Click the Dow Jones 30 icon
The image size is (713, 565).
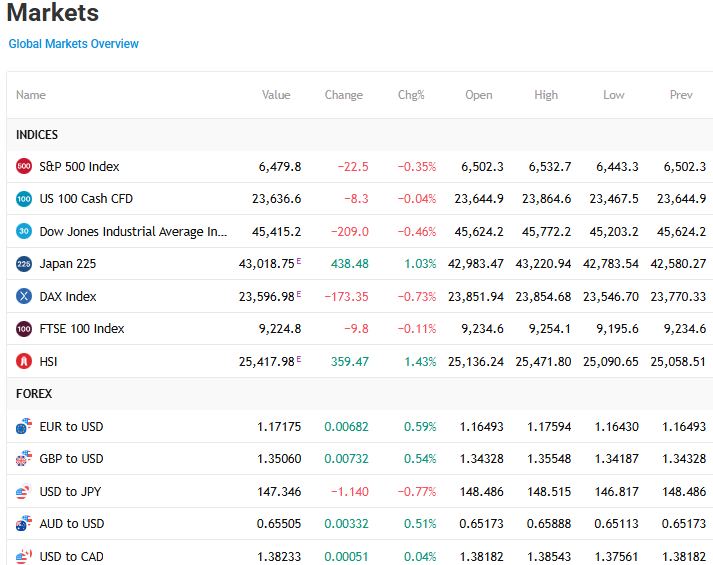(24, 231)
